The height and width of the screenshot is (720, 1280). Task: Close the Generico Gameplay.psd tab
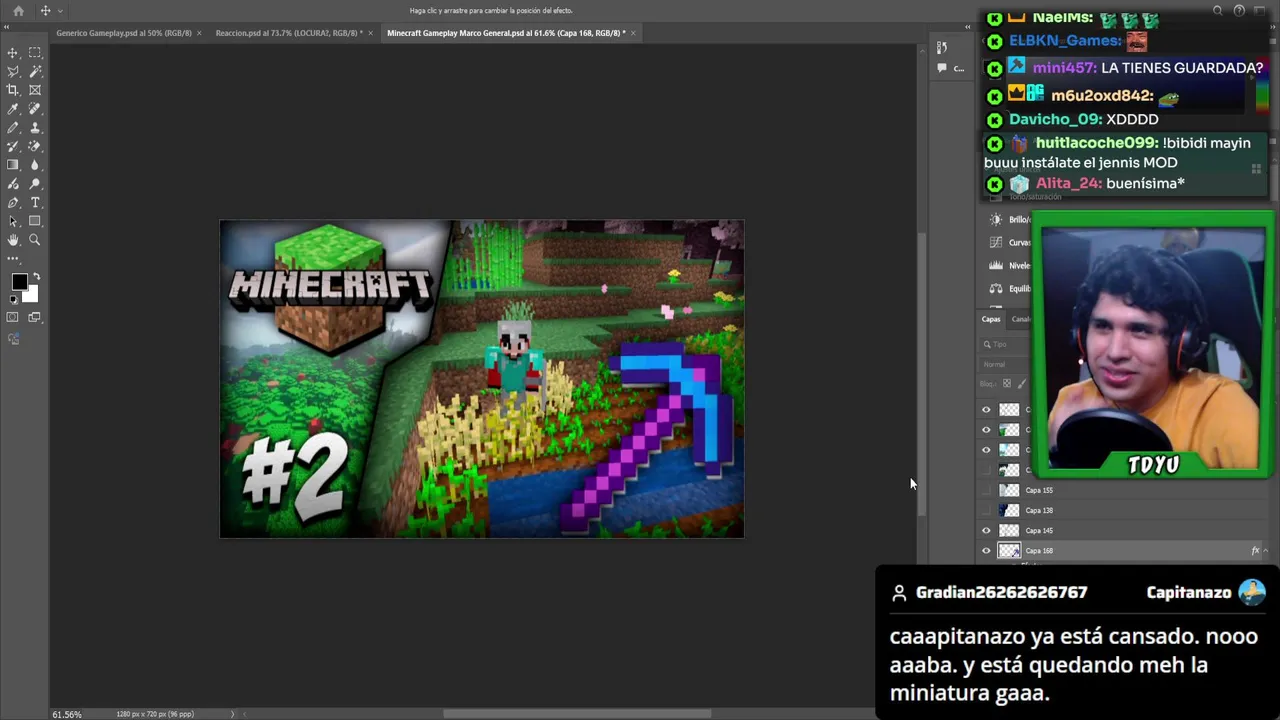[199, 33]
